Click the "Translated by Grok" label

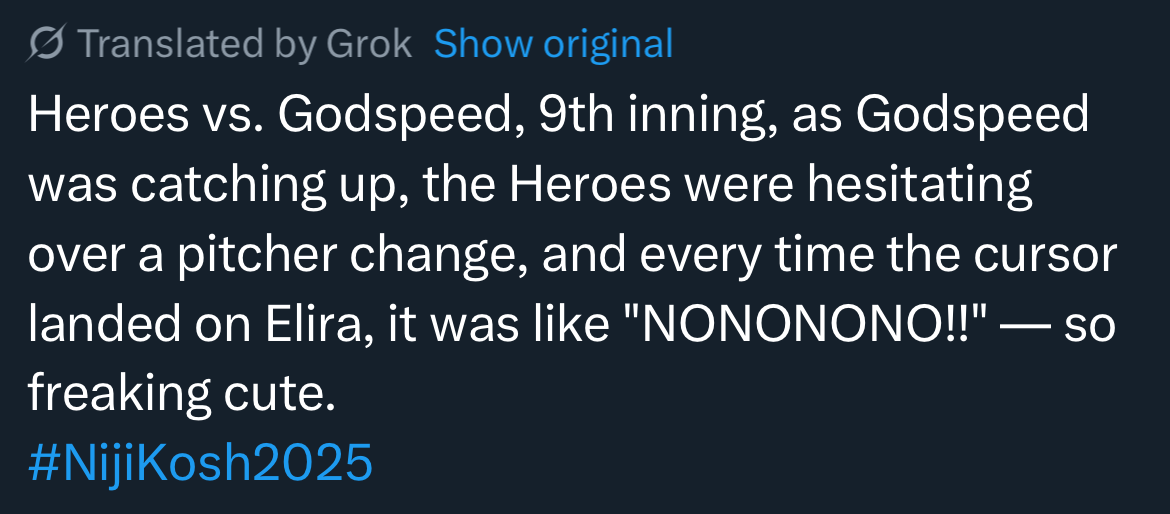coord(244,44)
